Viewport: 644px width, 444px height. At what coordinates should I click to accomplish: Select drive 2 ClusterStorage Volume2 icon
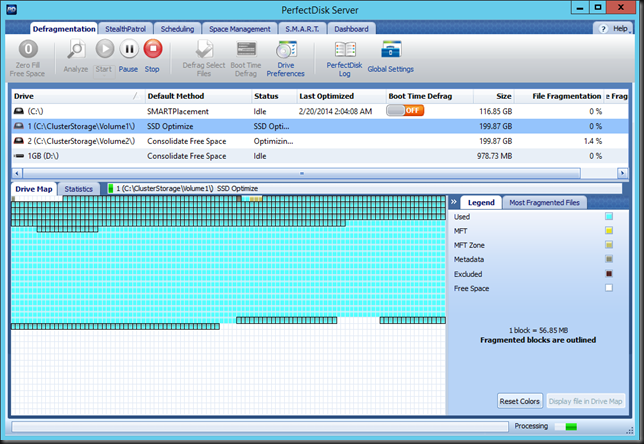click(x=19, y=141)
